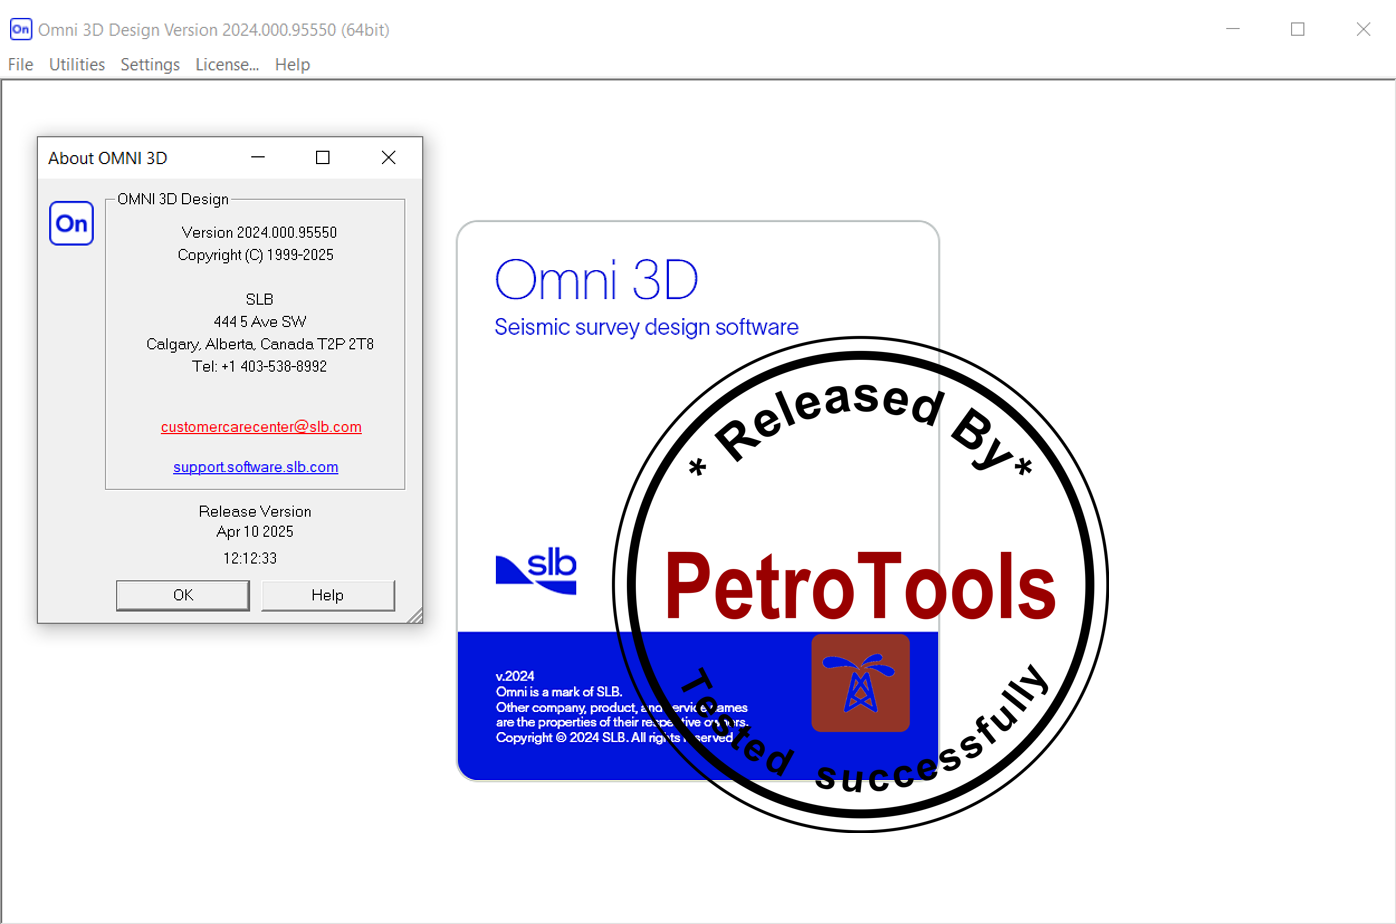Click the Help button in About dialog
The height and width of the screenshot is (924, 1396).
pyautogui.click(x=328, y=595)
